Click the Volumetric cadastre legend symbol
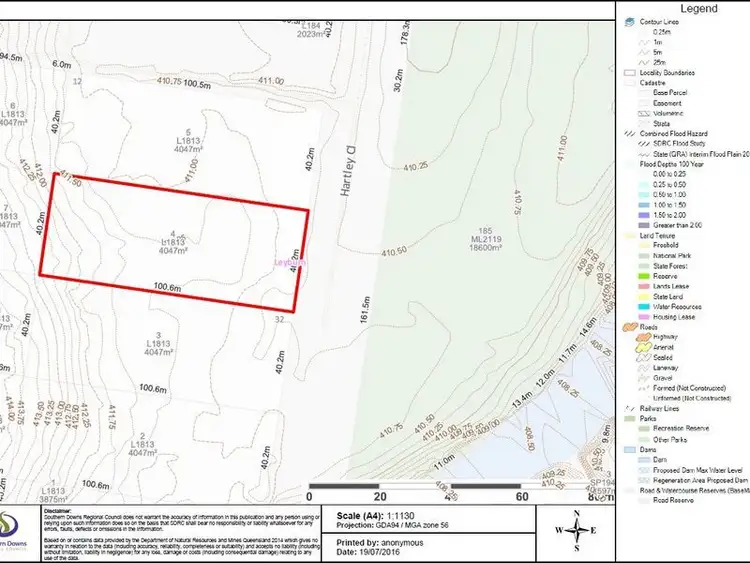 (630, 112)
